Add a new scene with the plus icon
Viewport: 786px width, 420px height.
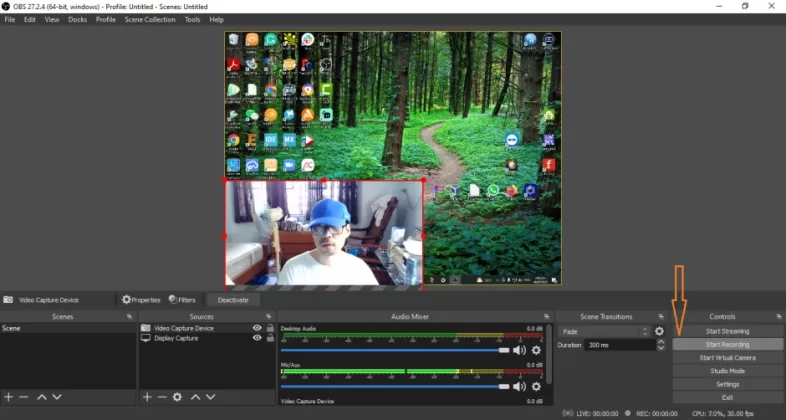(9, 397)
